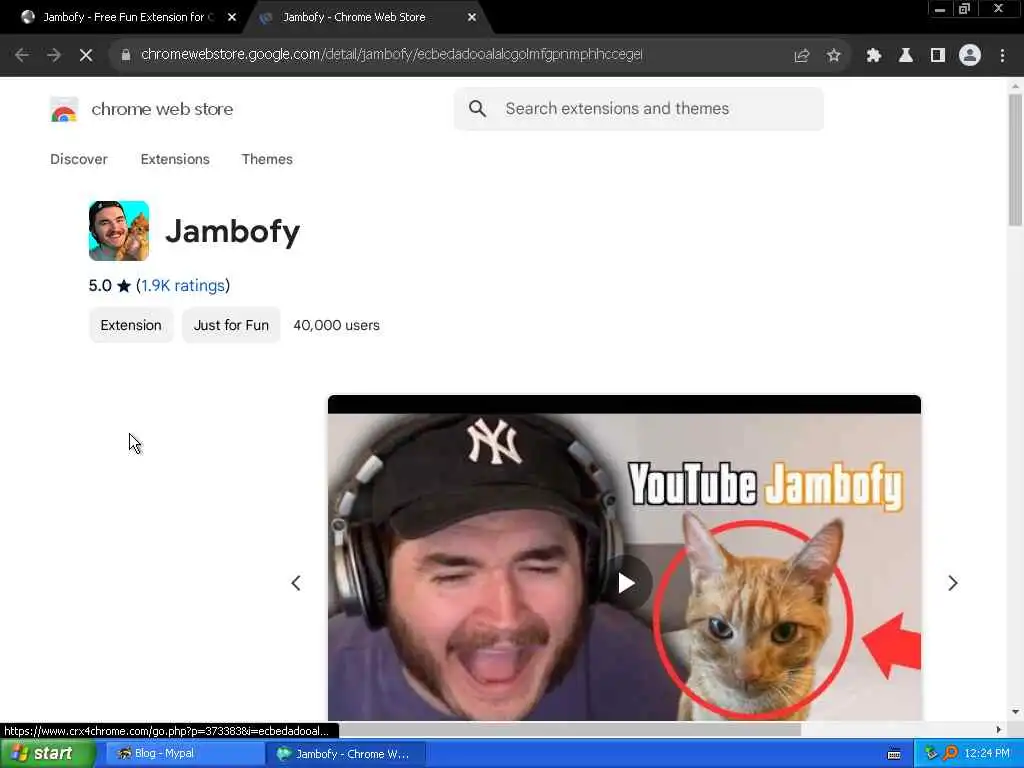This screenshot has height=768, width=1024.
Task: Click the search magnifier icon
Action: pos(477,108)
